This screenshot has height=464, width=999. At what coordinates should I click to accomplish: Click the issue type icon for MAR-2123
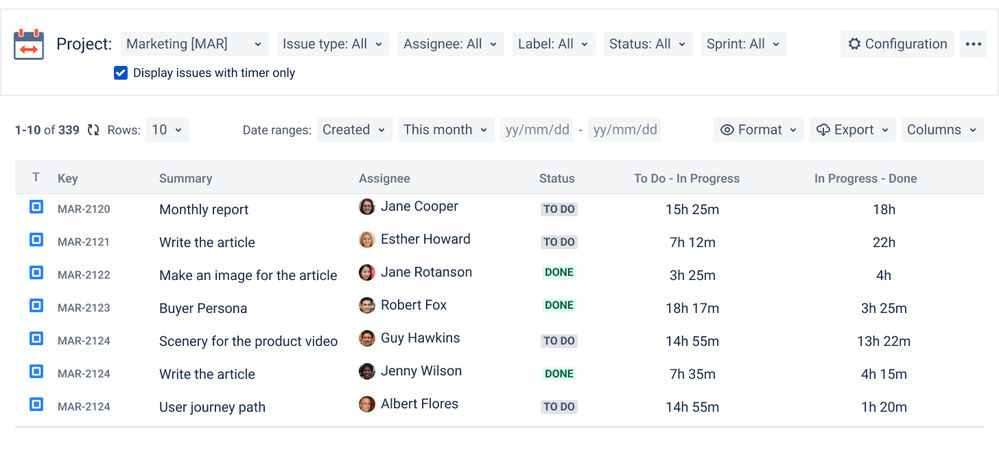tap(36, 305)
